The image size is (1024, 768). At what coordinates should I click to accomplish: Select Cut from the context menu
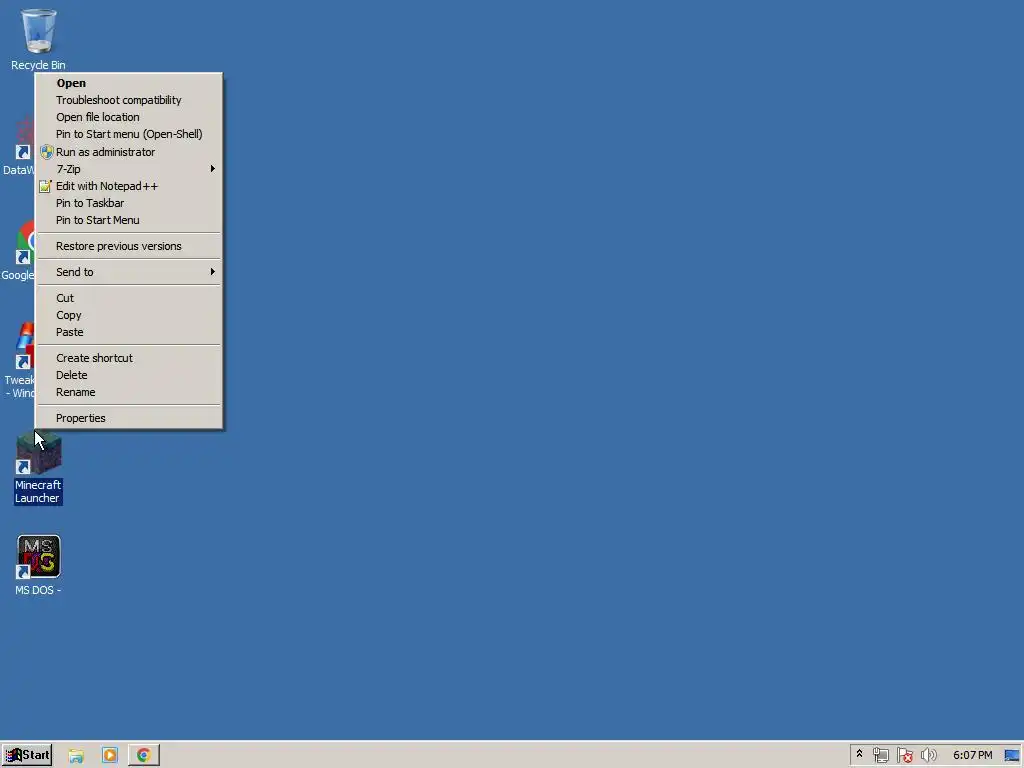coord(129,298)
